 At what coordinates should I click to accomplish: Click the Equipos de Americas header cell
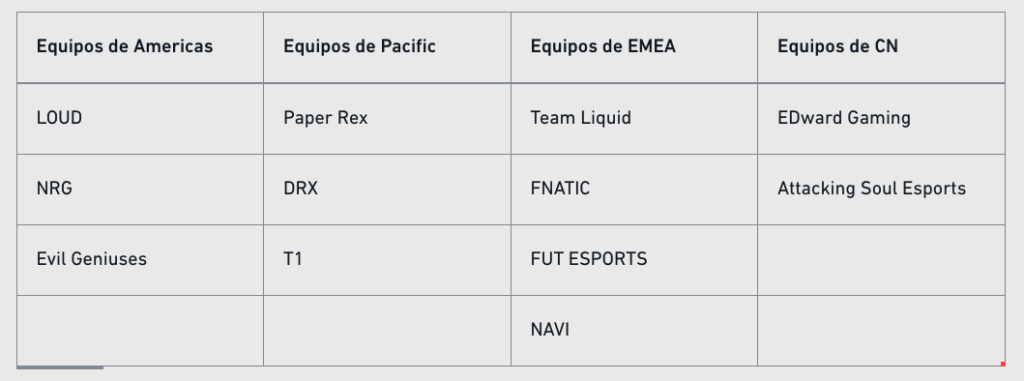tap(140, 47)
